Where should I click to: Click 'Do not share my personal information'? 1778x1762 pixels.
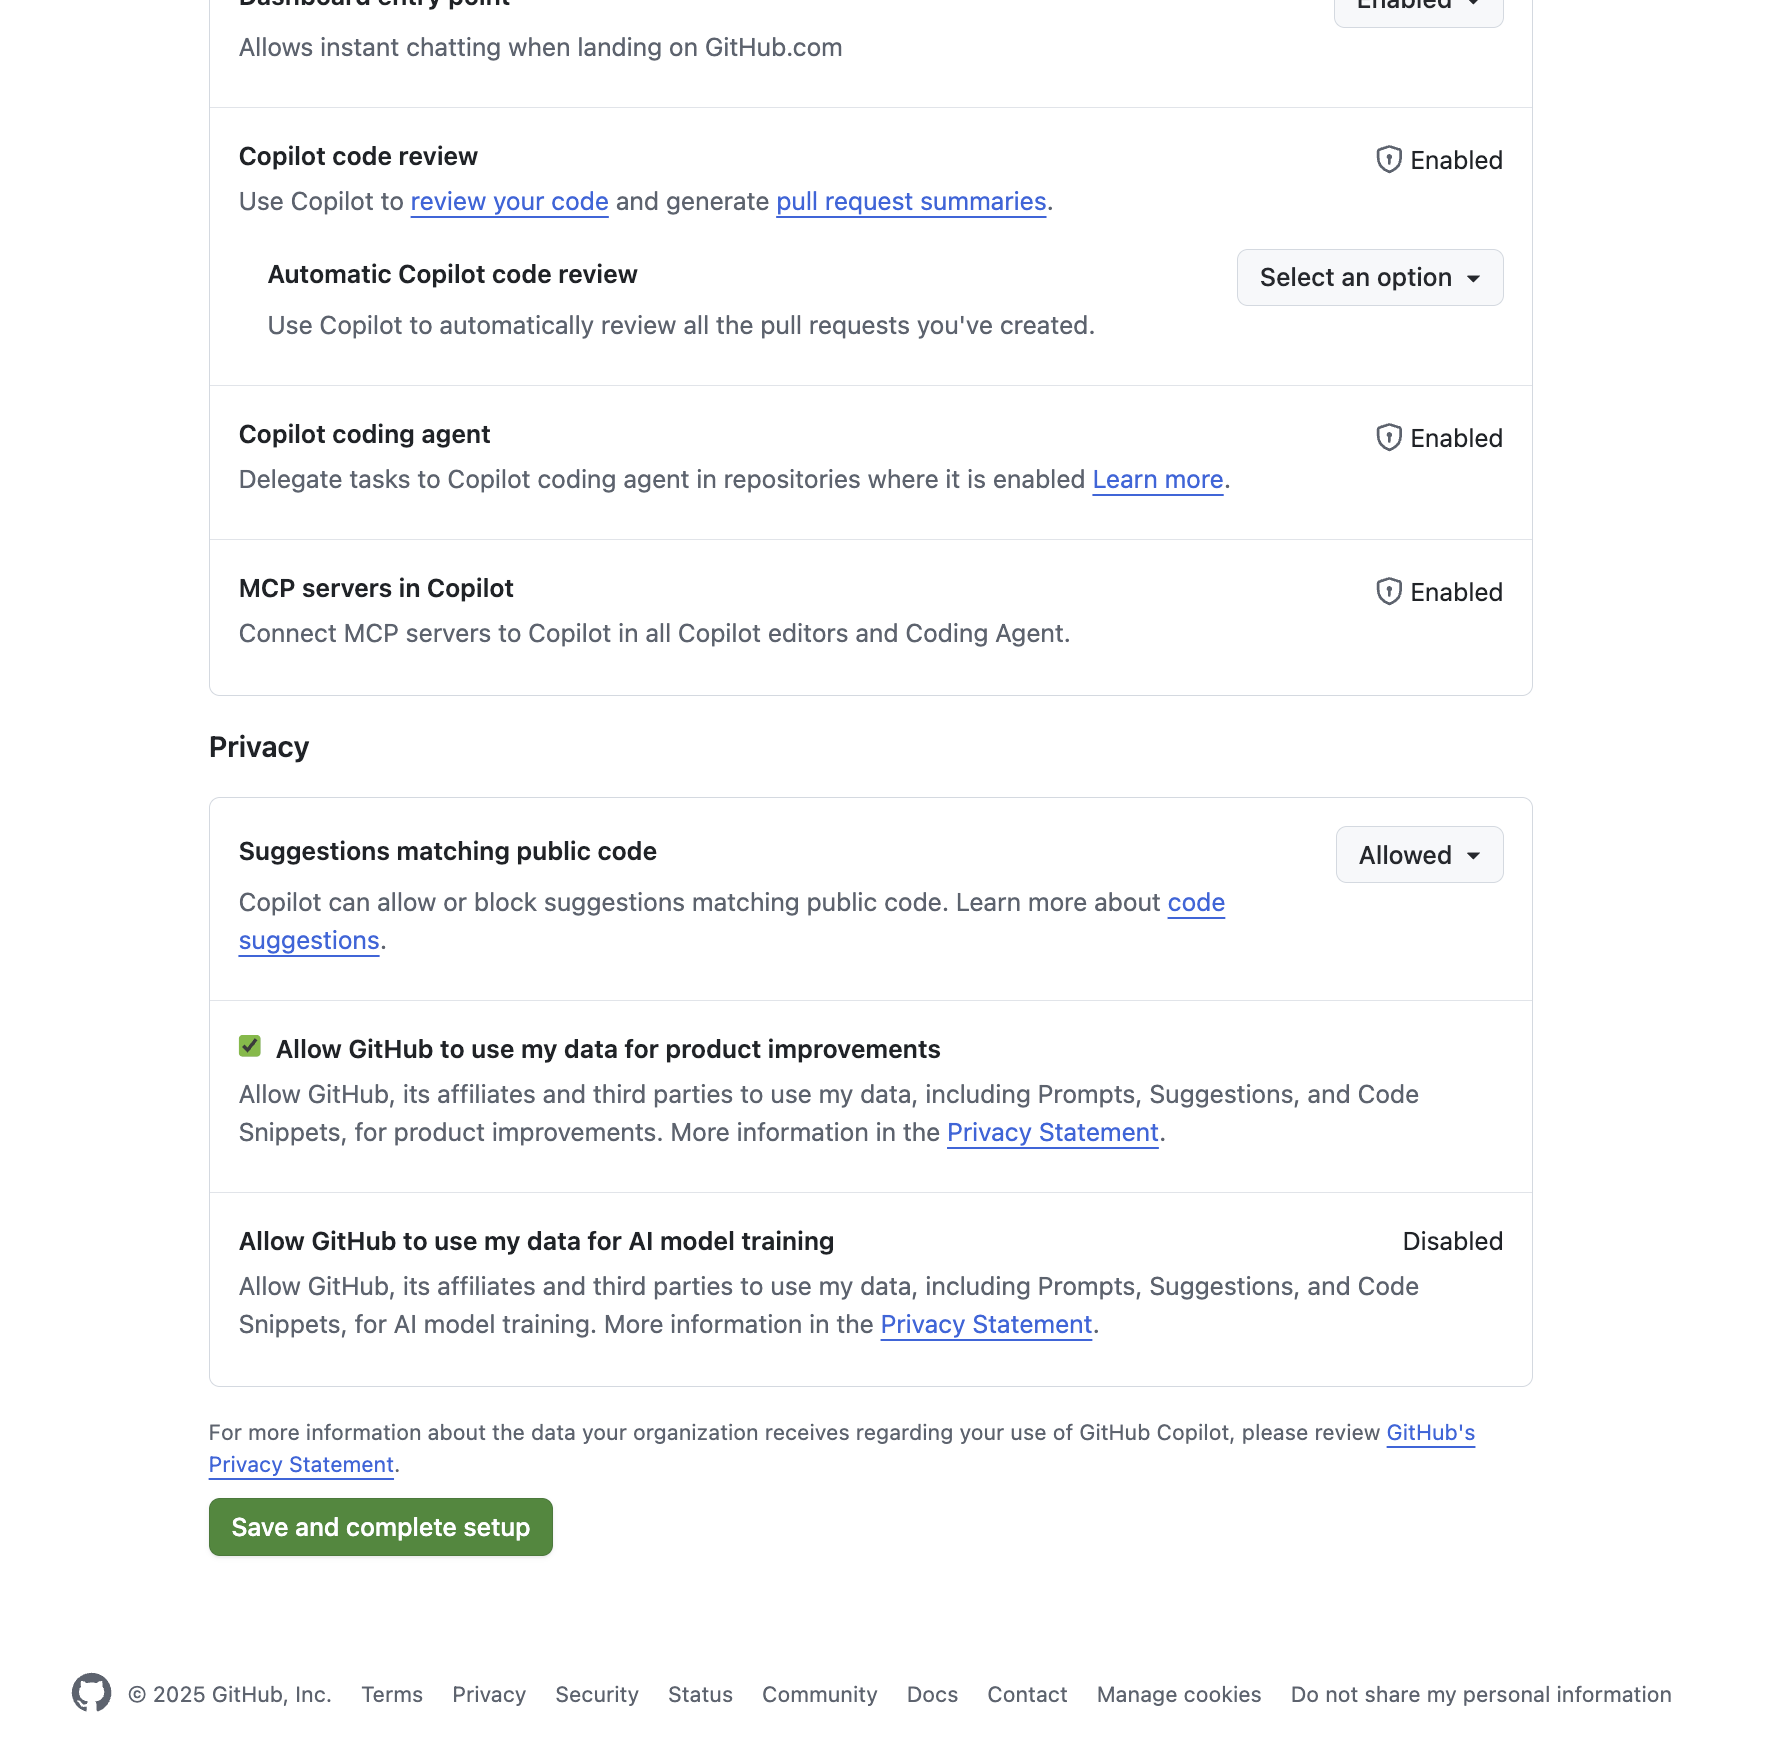(1480, 1695)
